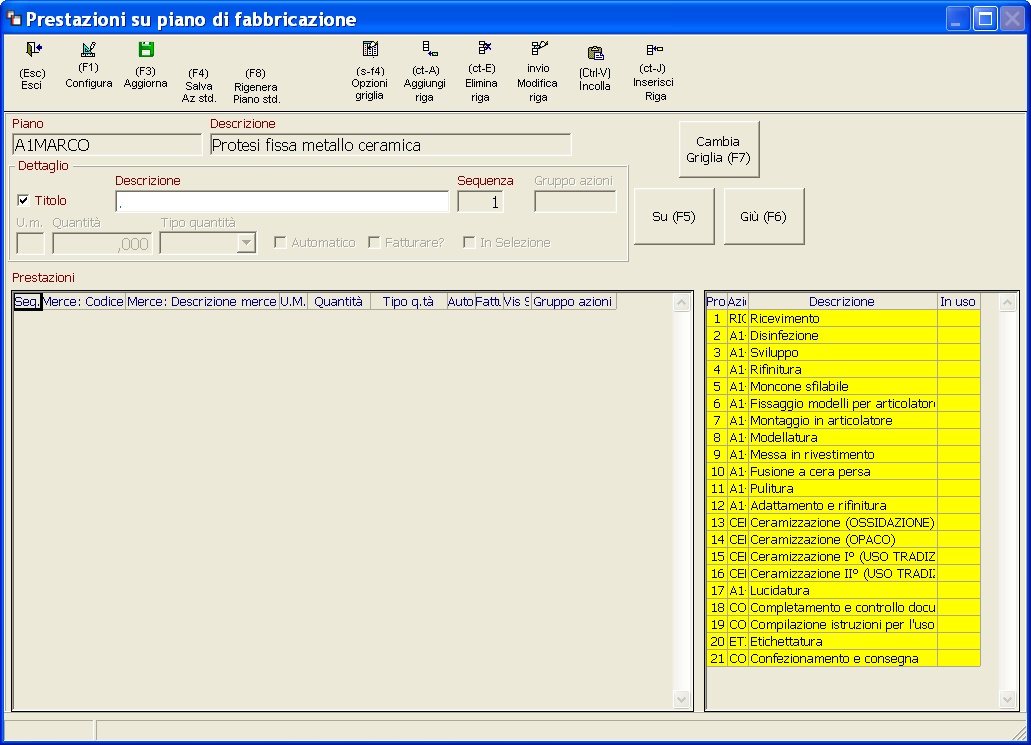1031x745 pixels.
Task: Select the Ricevimento row
Action: point(843,319)
